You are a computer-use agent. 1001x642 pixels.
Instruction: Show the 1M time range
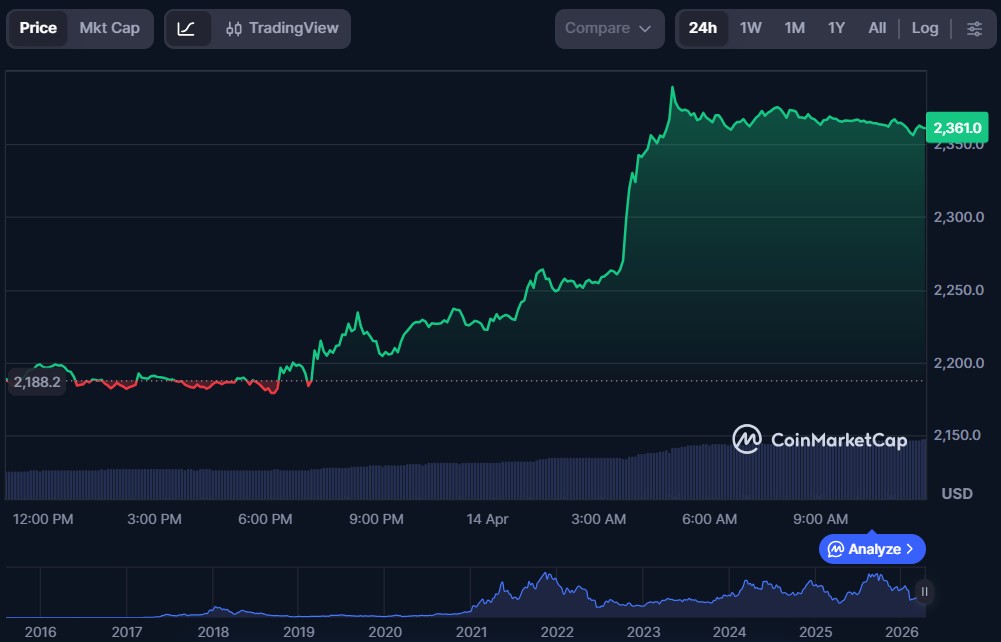click(x=794, y=28)
